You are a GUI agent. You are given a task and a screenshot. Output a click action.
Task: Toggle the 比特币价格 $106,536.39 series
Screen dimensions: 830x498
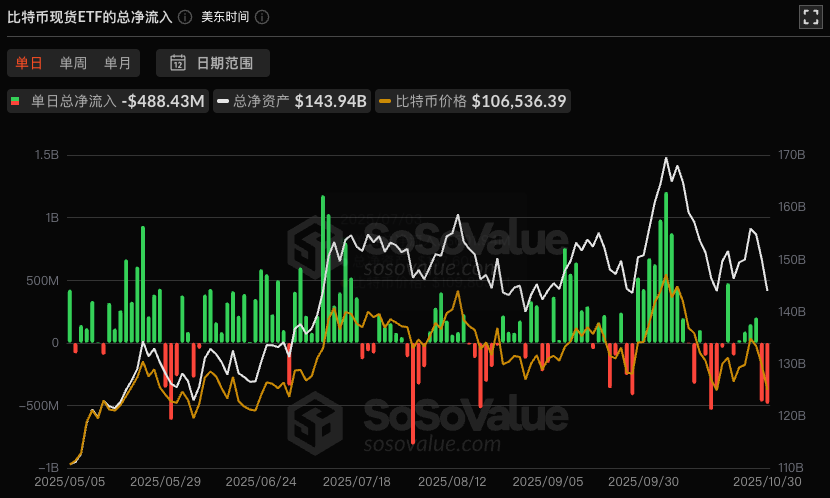click(x=474, y=101)
